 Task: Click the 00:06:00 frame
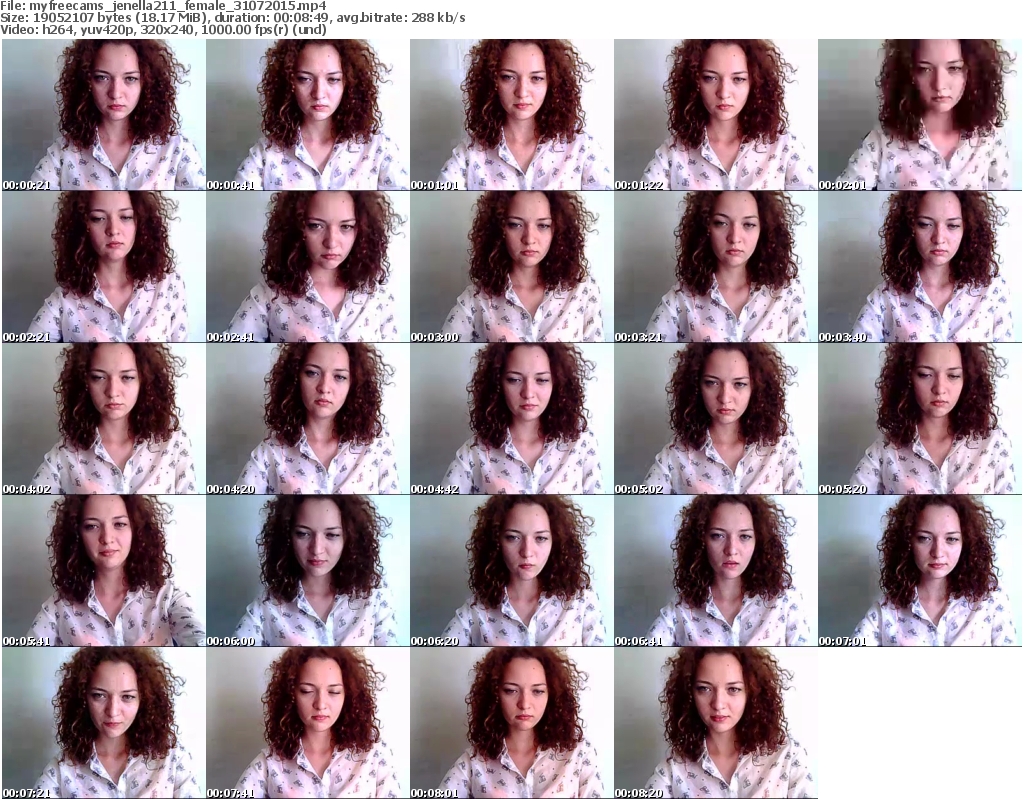[308, 570]
